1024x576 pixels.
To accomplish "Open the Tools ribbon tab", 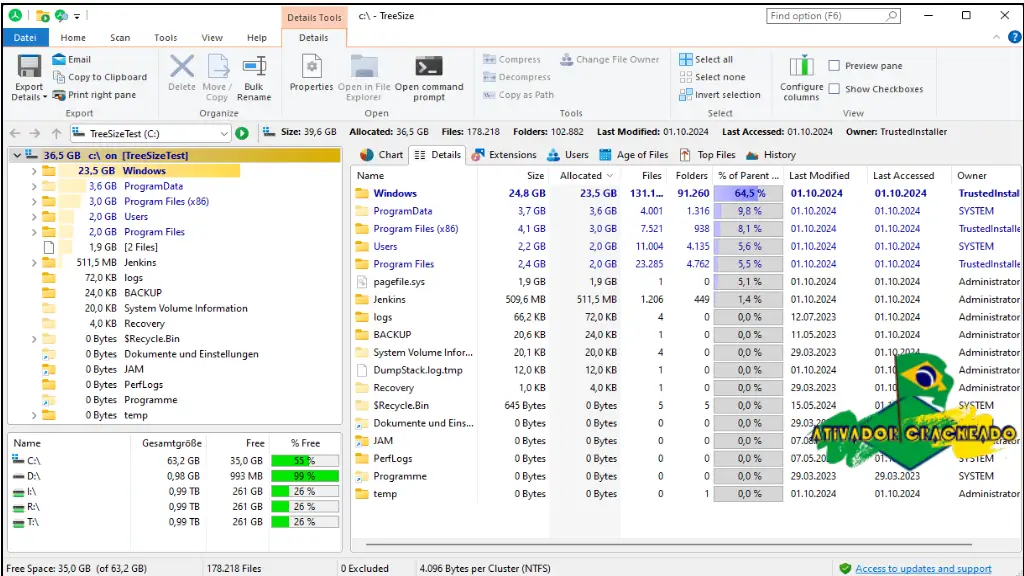I will [165, 37].
